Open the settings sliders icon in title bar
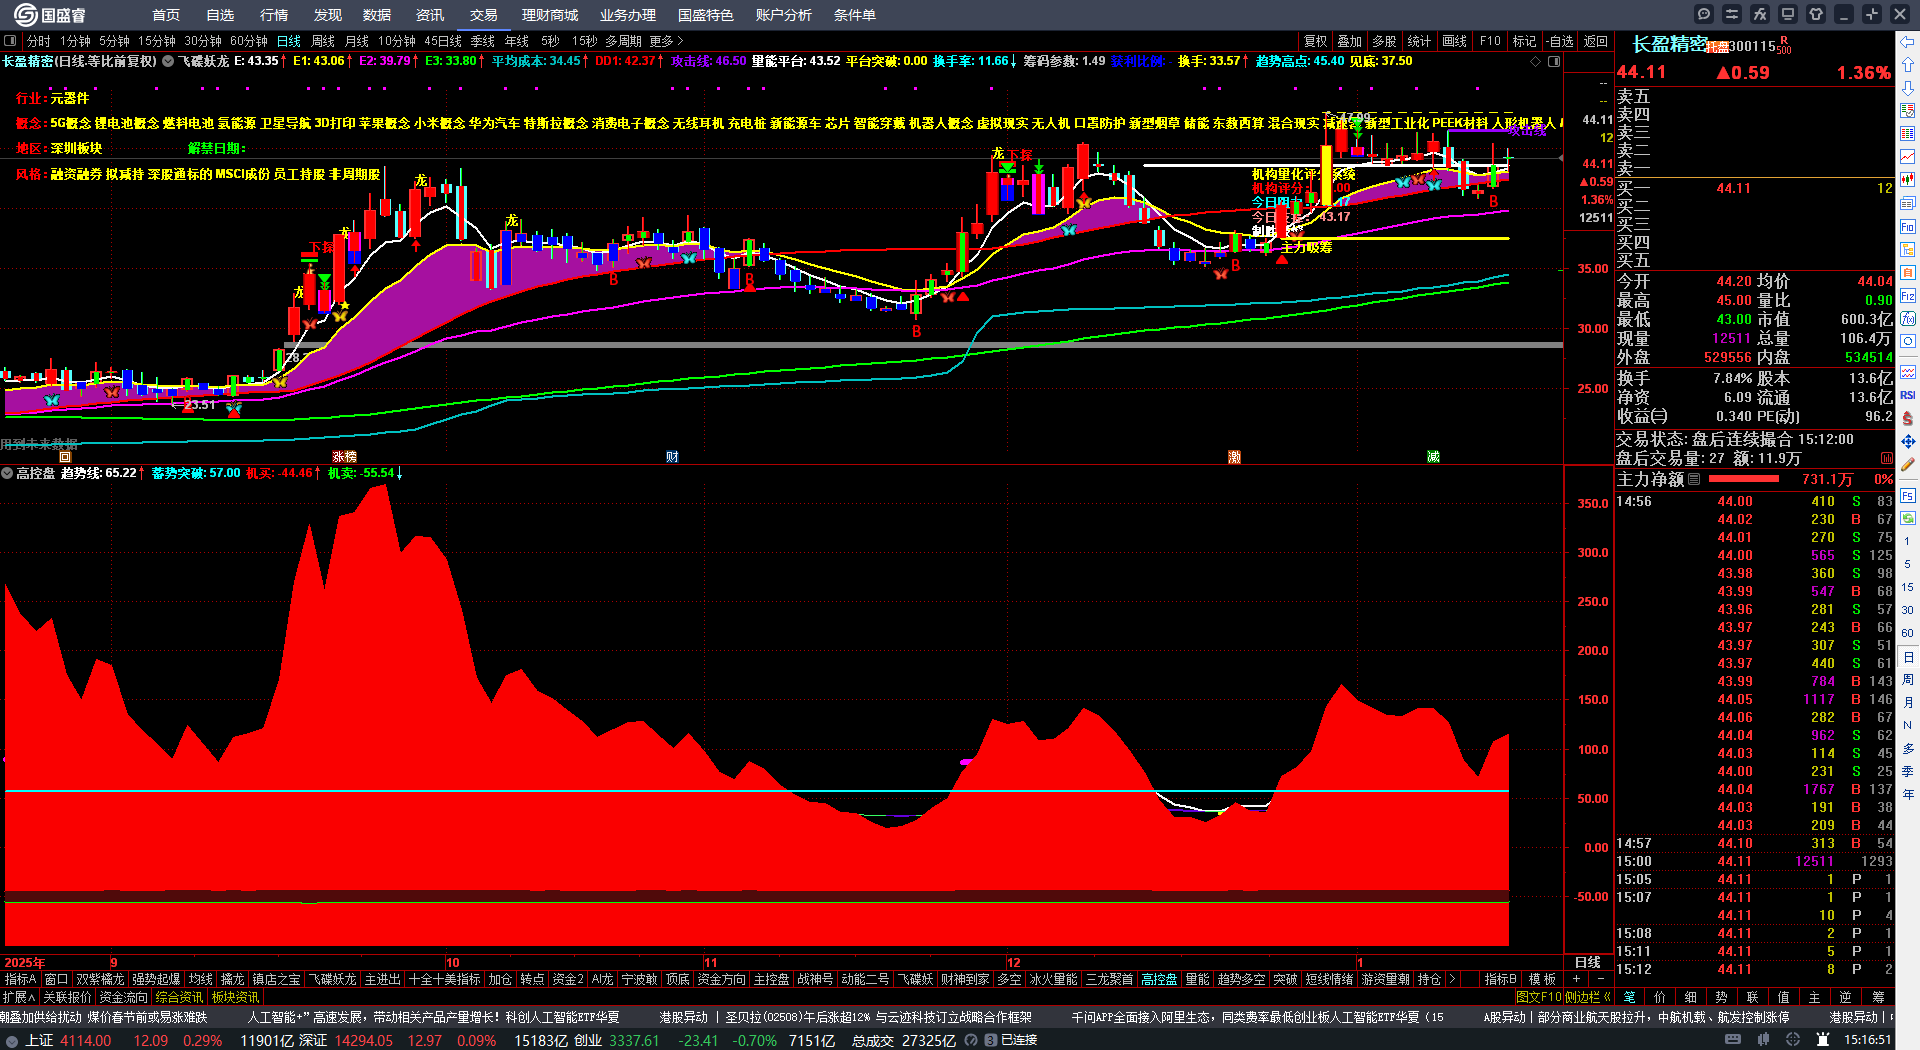The image size is (1920, 1050). (x=1732, y=14)
